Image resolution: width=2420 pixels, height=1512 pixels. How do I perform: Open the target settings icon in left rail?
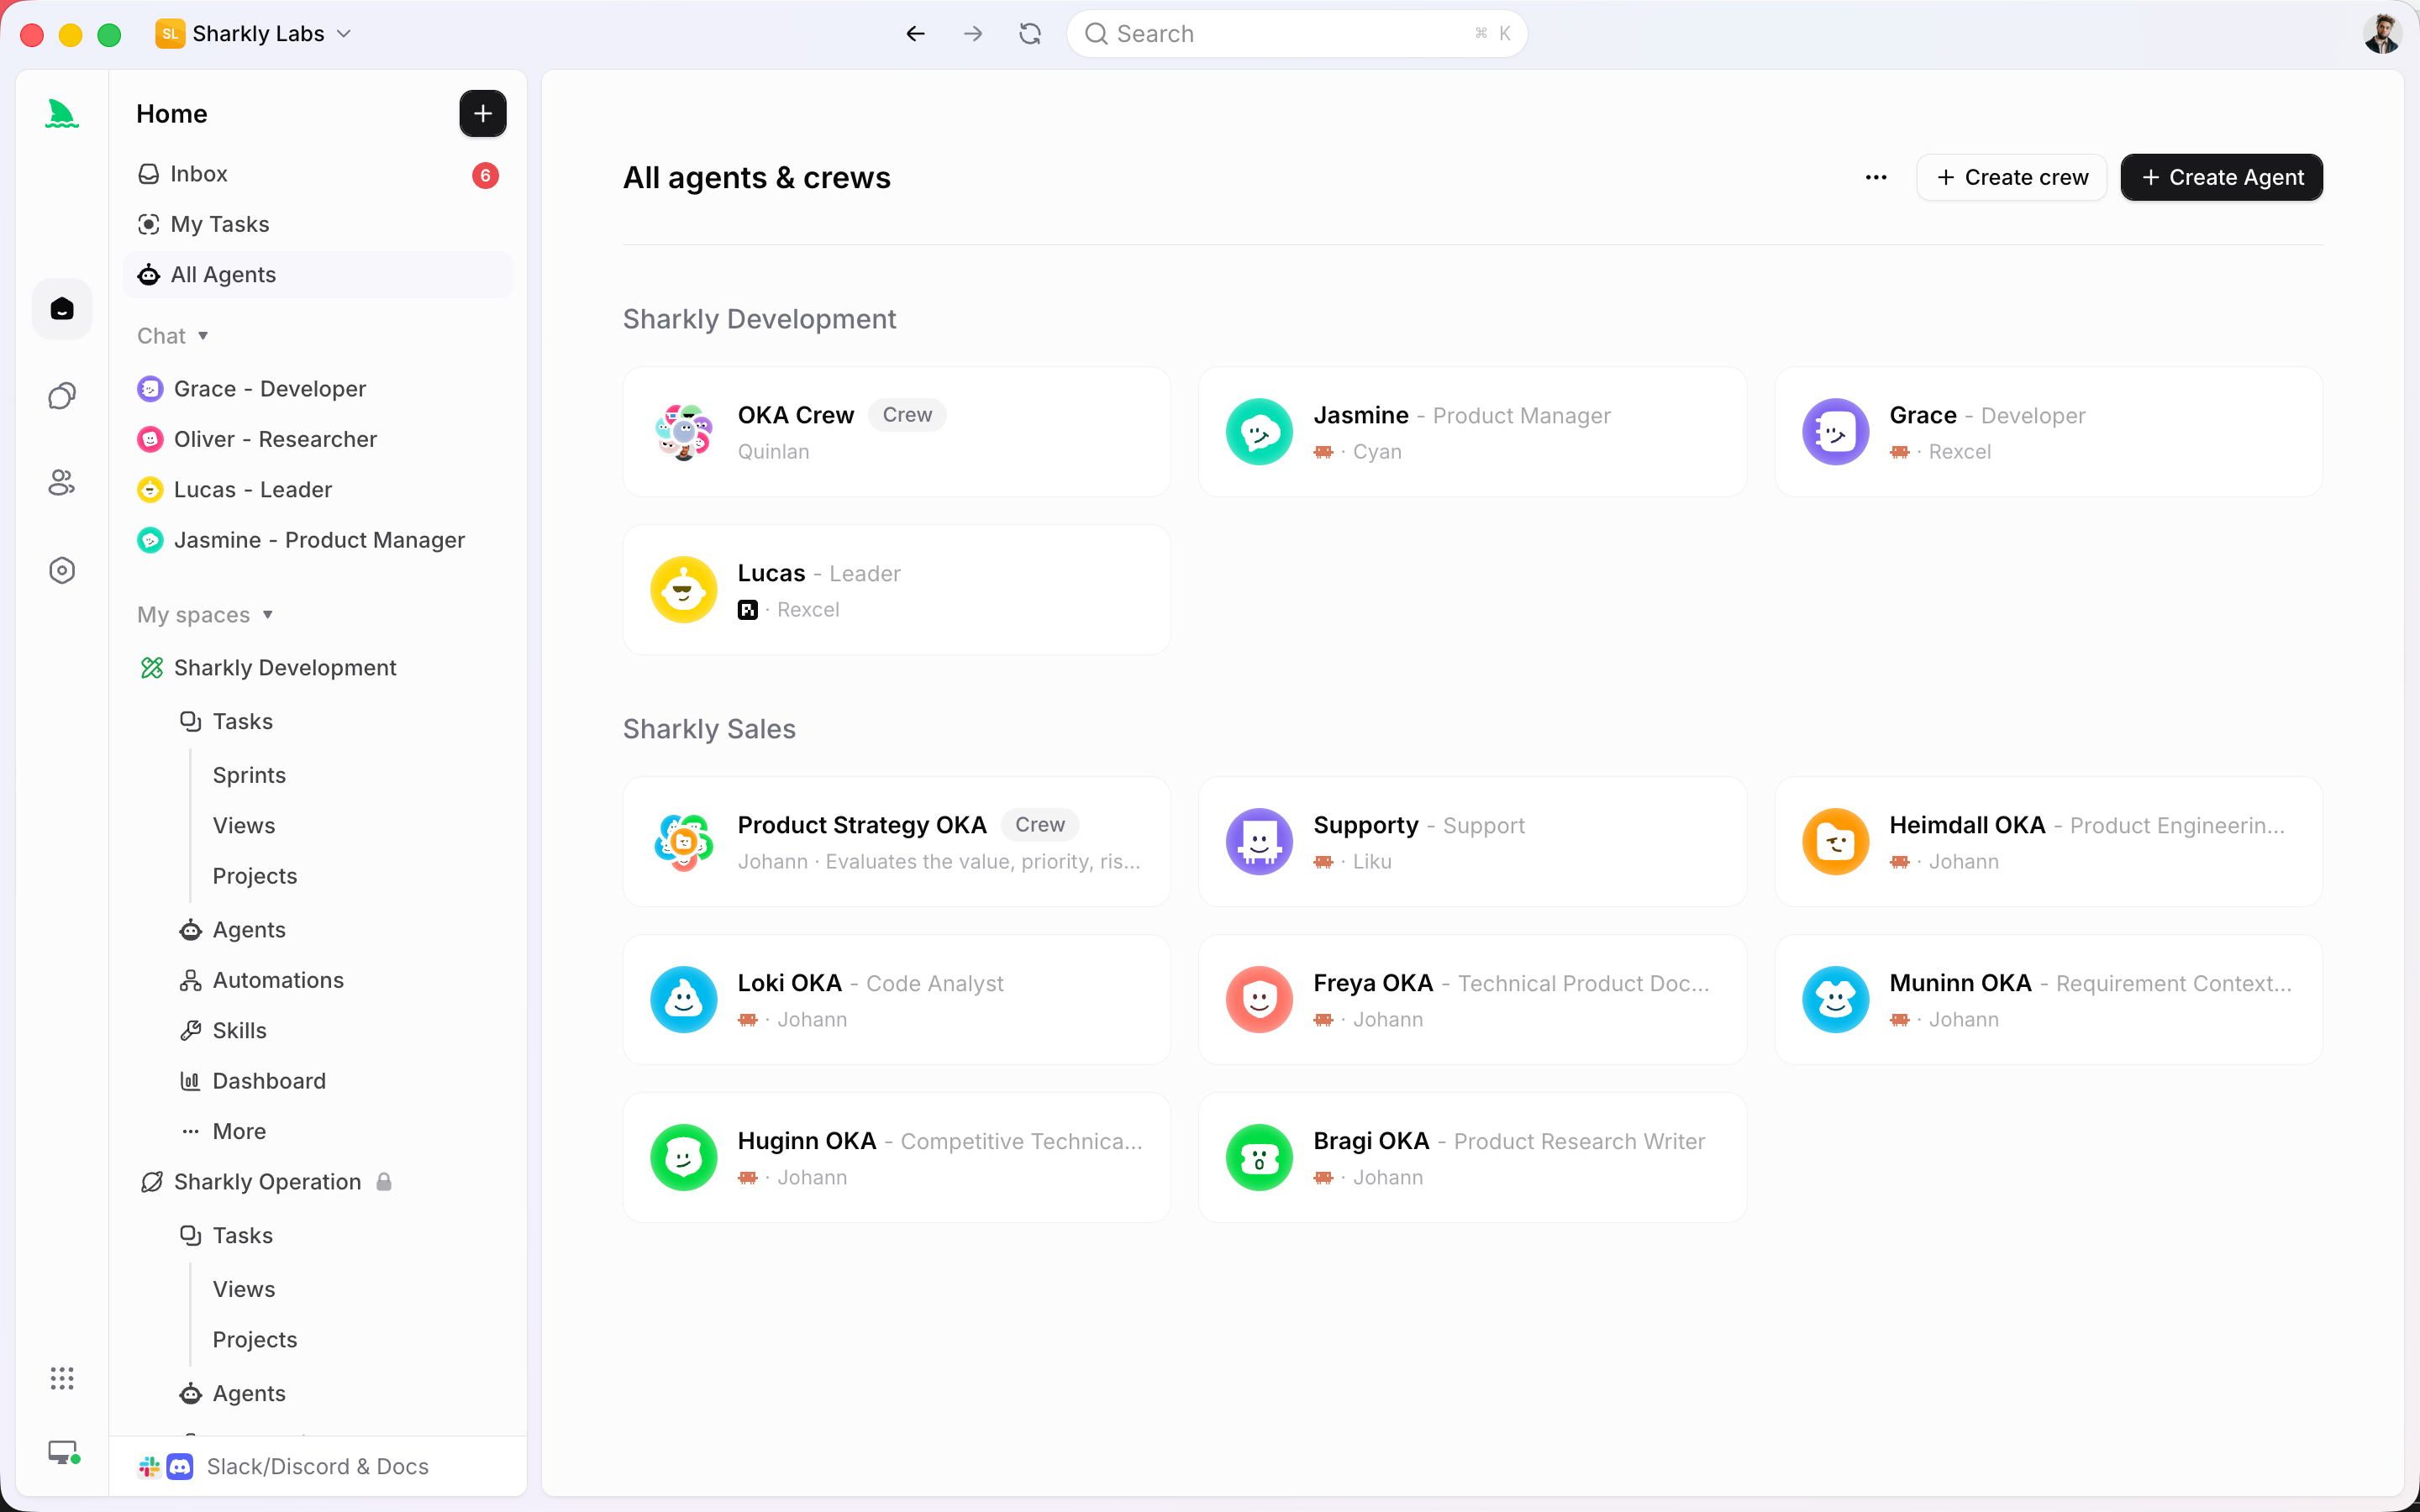pos(62,570)
